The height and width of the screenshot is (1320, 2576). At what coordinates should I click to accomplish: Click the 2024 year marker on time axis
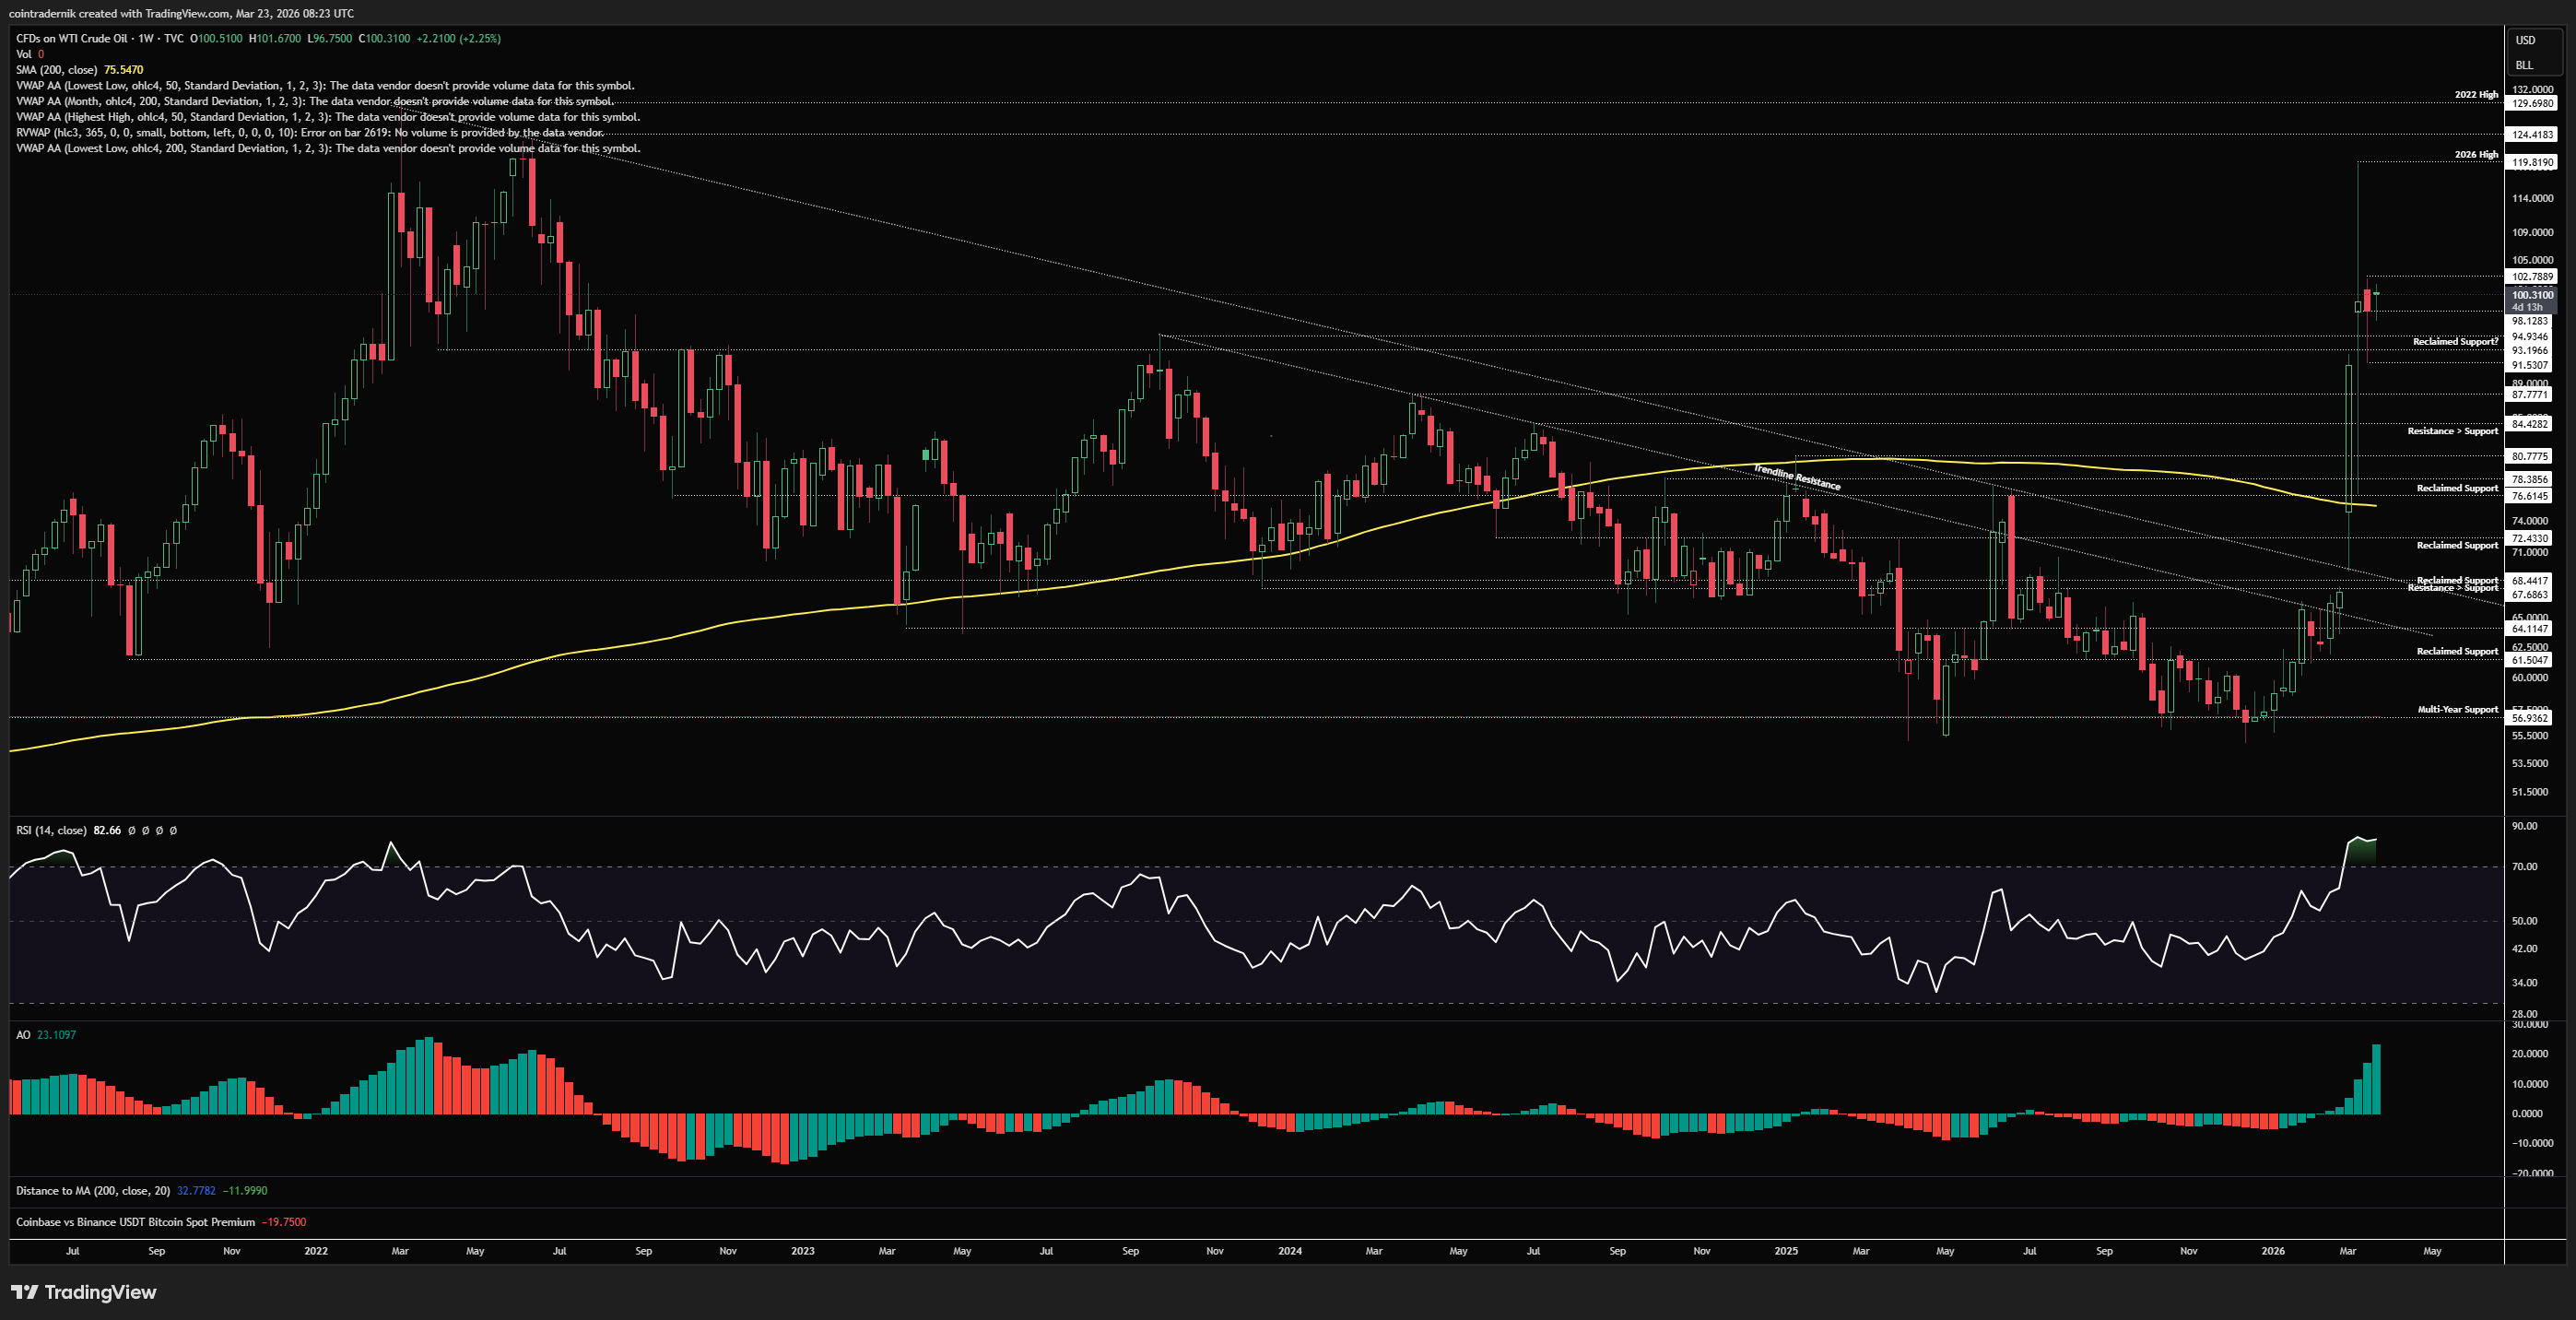coord(1289,1251)
